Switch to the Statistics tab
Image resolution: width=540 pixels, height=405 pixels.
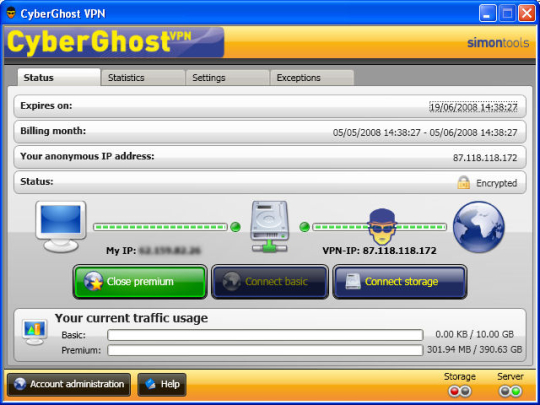(x=143, y=77)
